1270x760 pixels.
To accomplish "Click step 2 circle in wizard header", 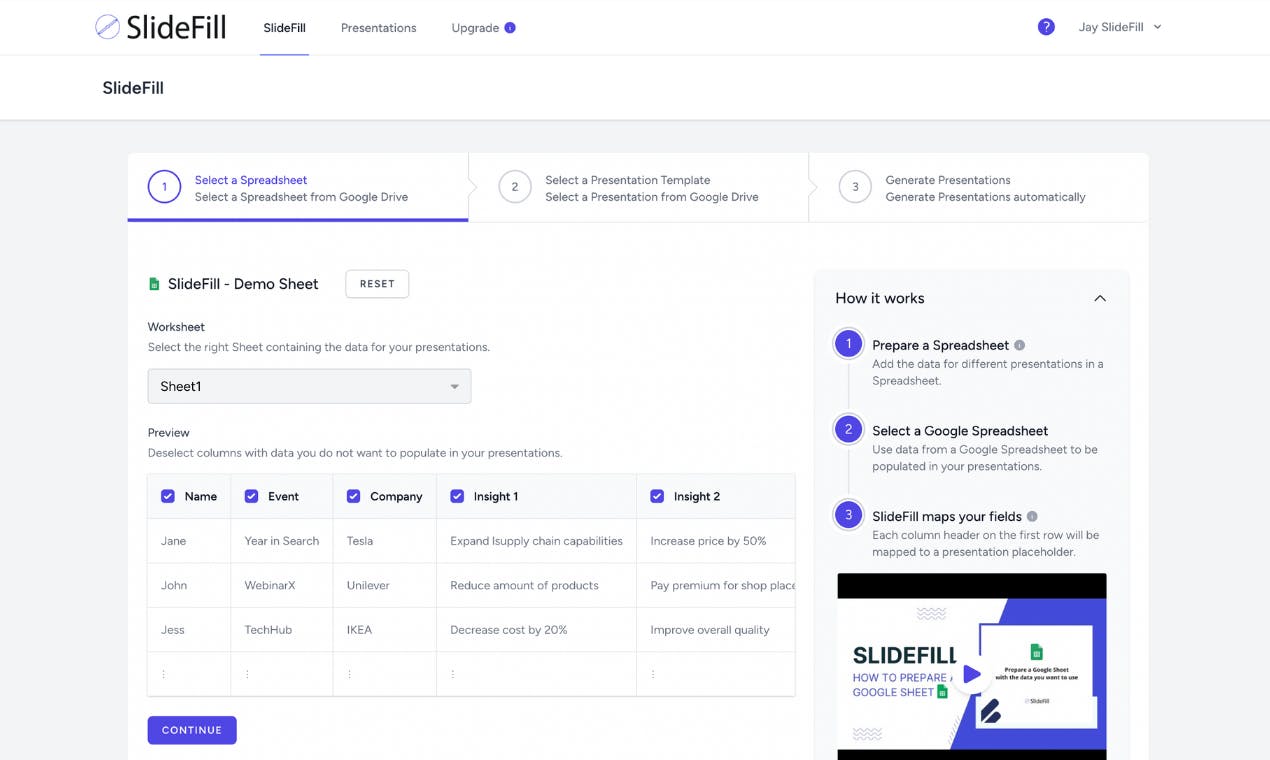I will click(515, 187).
